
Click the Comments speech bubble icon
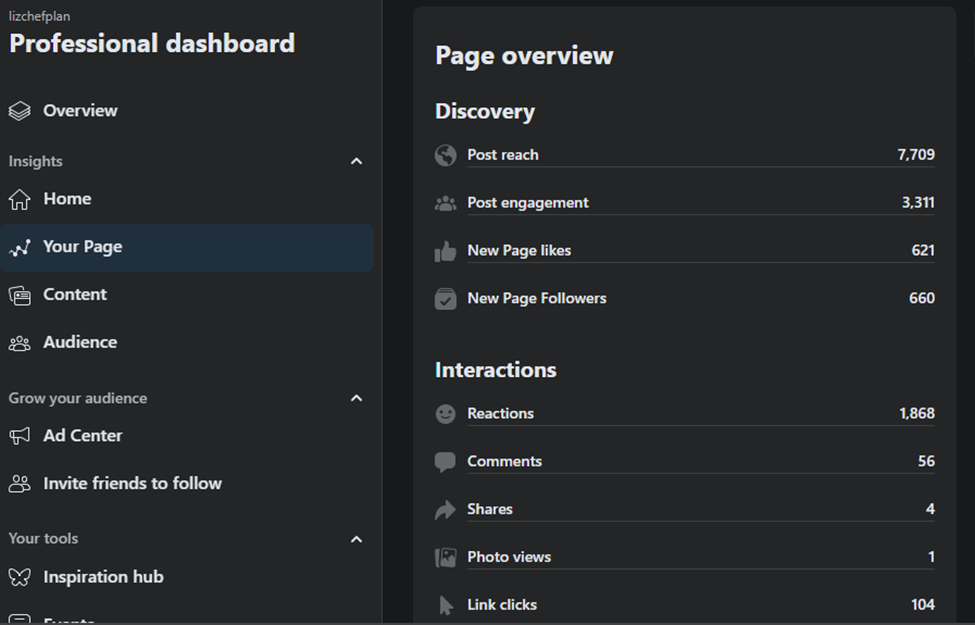tap(446, 462)
